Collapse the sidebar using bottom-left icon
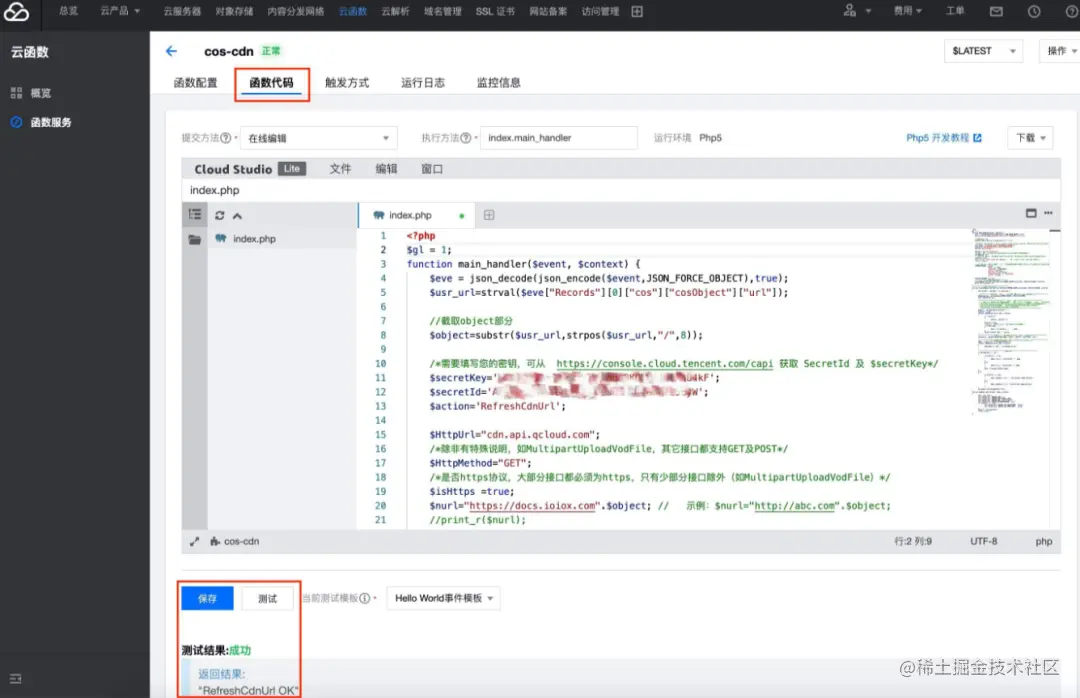Screen dimensions: 1080x698 (x=16, y=679)
